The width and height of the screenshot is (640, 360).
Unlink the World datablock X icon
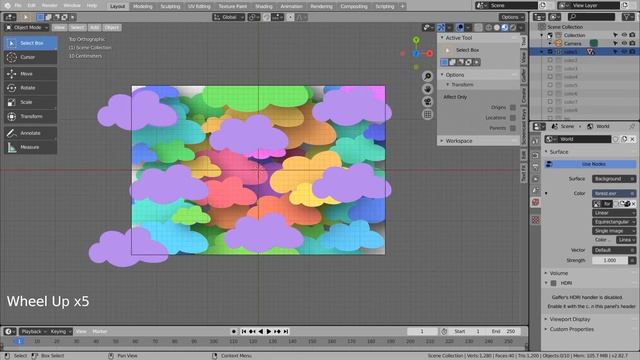click(x=632, y=139)
